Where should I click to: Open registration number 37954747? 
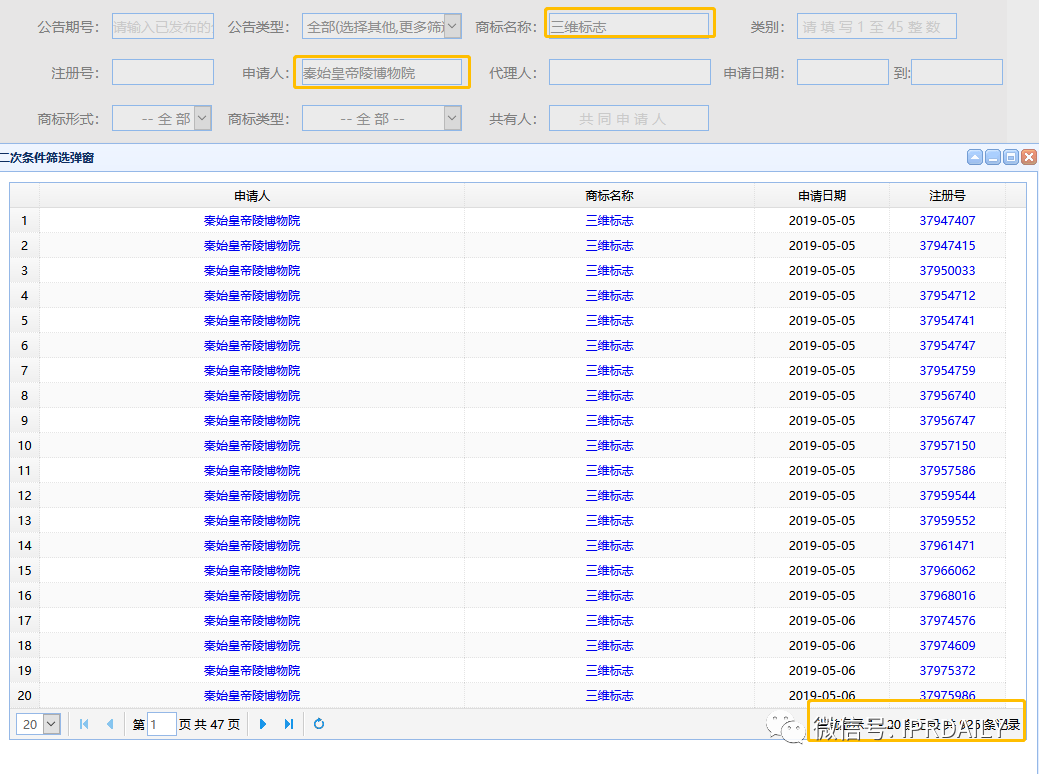pyautogui.click(x=947, y=345)
